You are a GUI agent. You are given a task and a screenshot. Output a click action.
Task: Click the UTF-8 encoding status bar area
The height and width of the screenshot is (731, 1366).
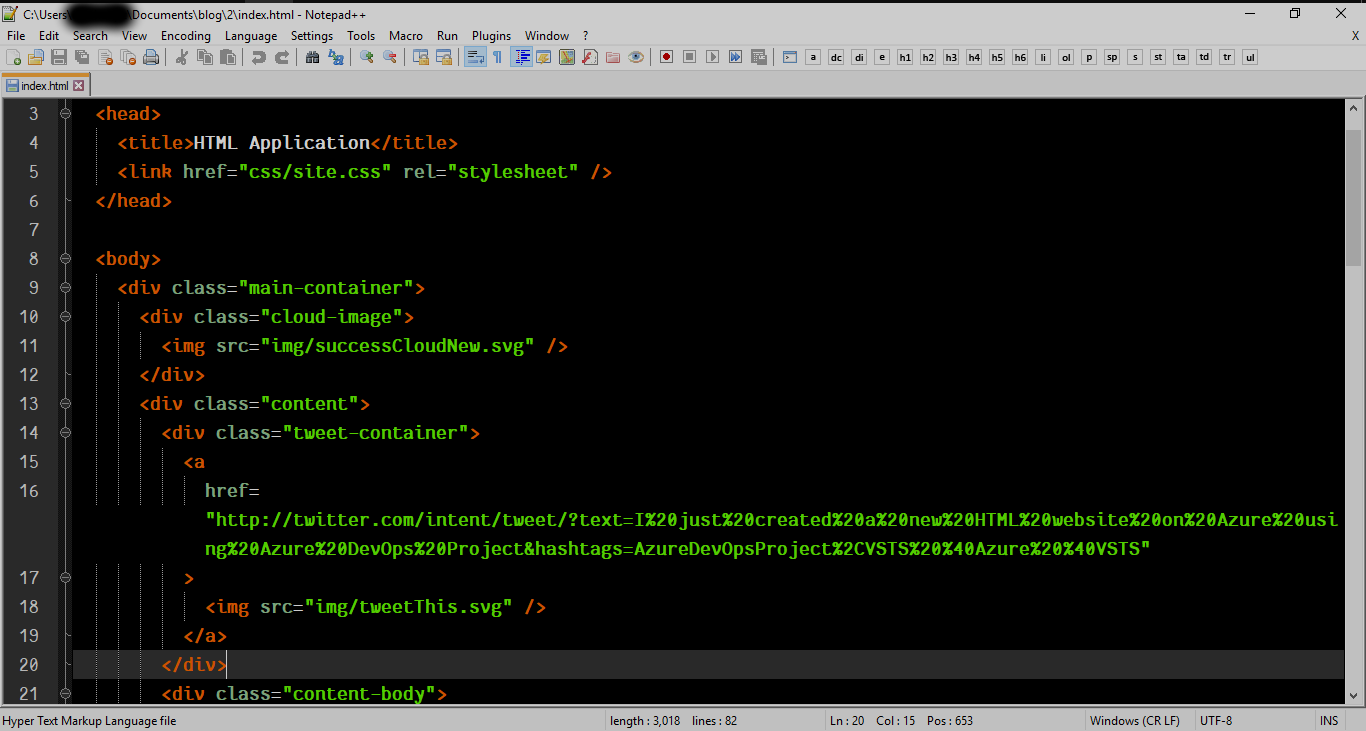[x=1216, y=720]
